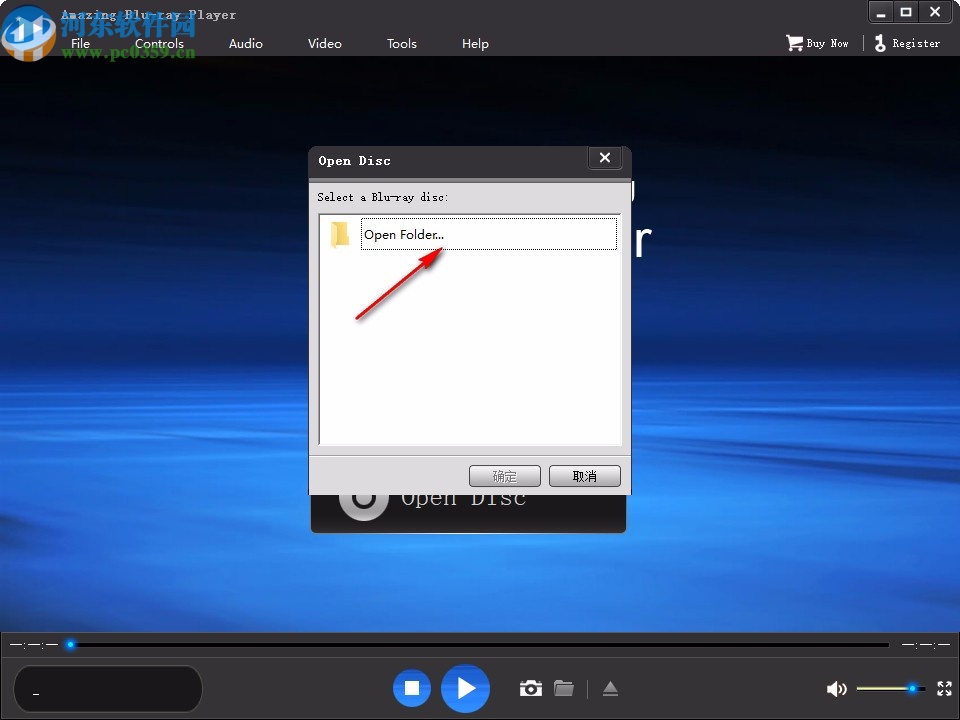960x720 pixels.
Task: Open the Tools menu
Action: pos(402,43)
